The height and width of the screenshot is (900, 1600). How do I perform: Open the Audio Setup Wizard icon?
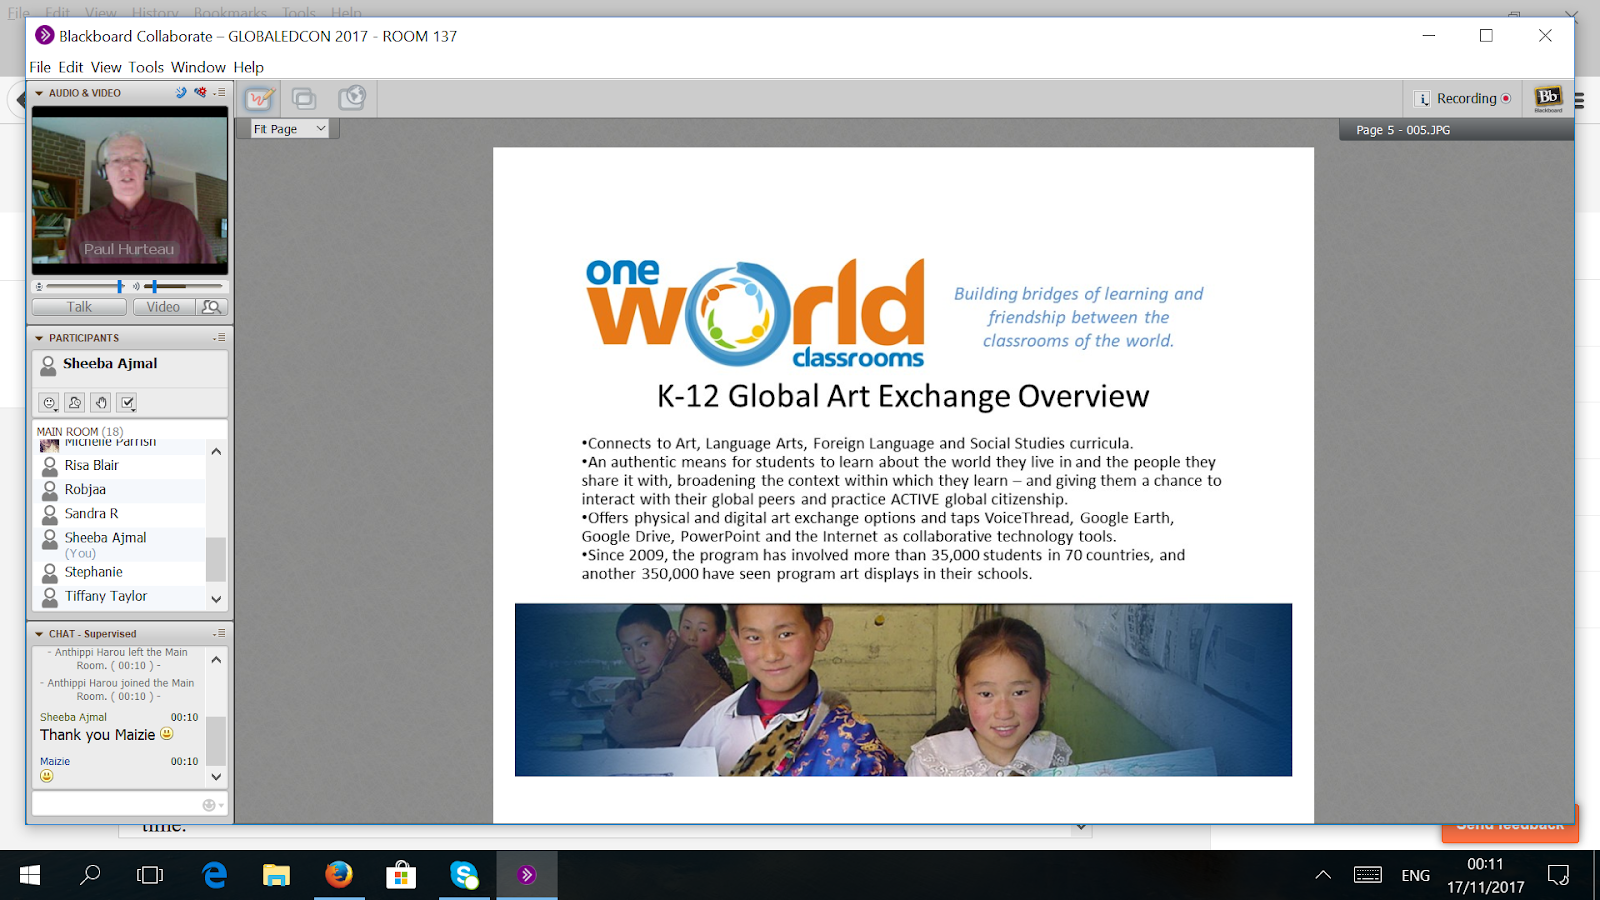coord(181,92)
